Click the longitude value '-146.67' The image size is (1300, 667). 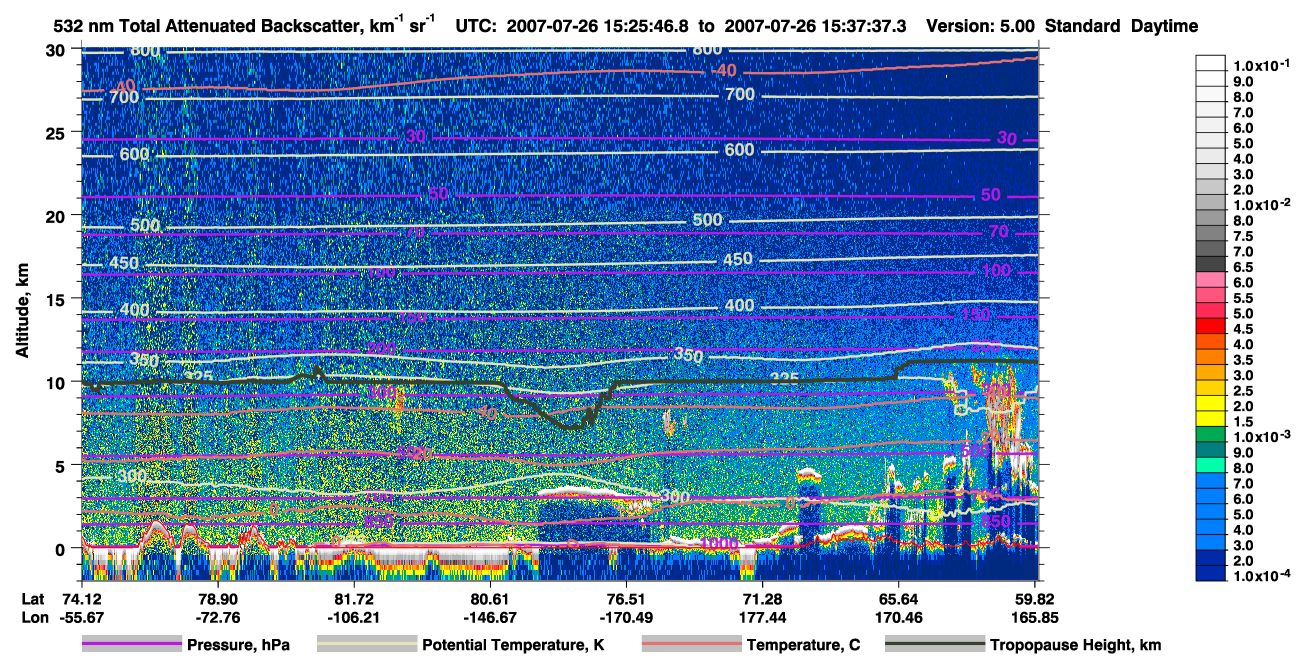tap(489, 618)
